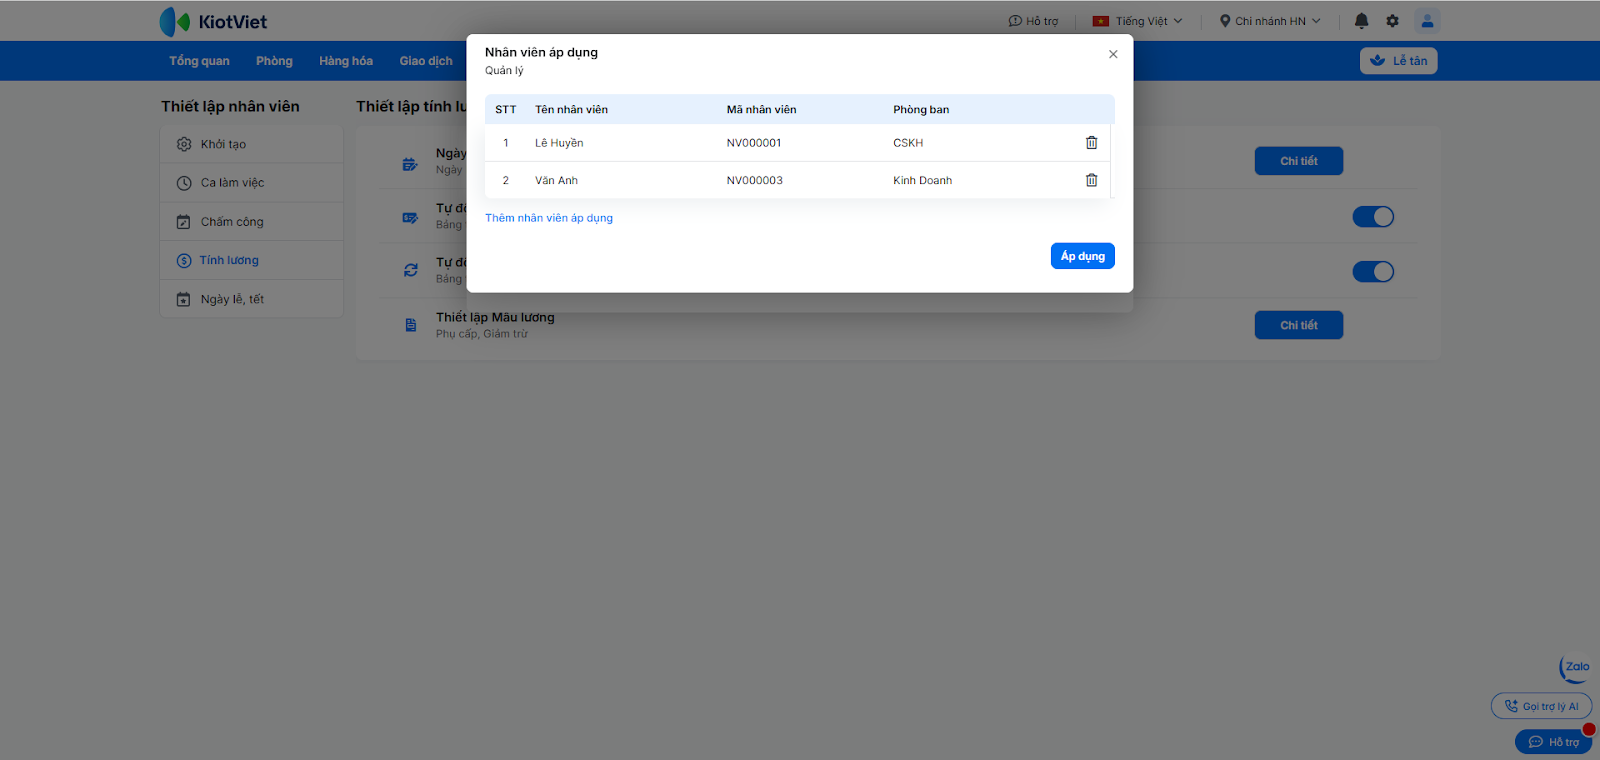Select employee name Vân Anh
Image resolution: width=1600 pixels, height=760 pixels.
pos(556,181)
